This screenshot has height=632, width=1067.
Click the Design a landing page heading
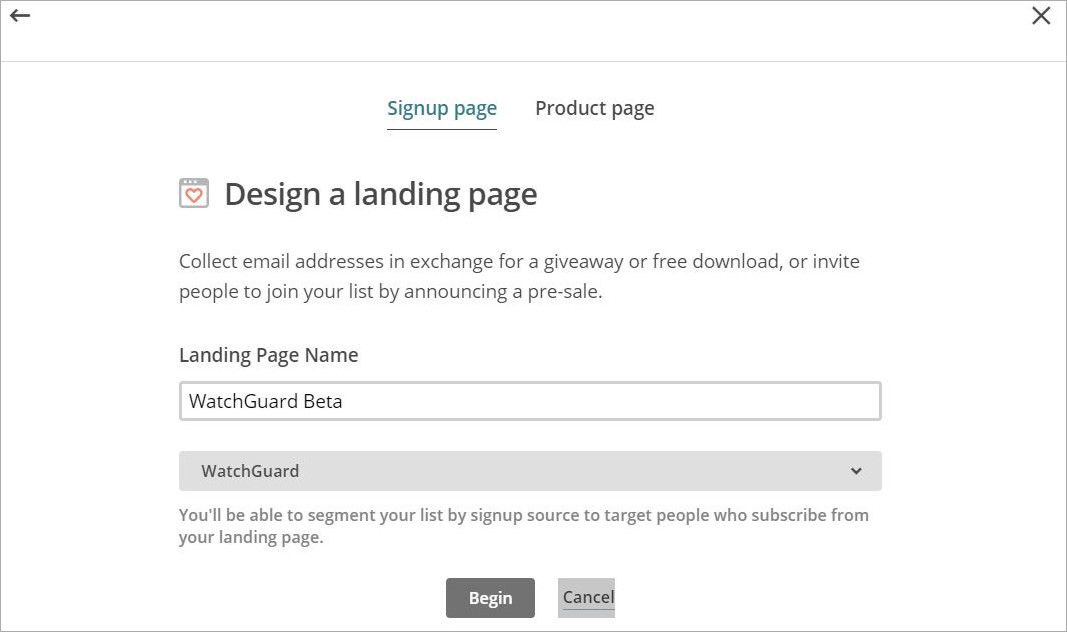point(380,194)
